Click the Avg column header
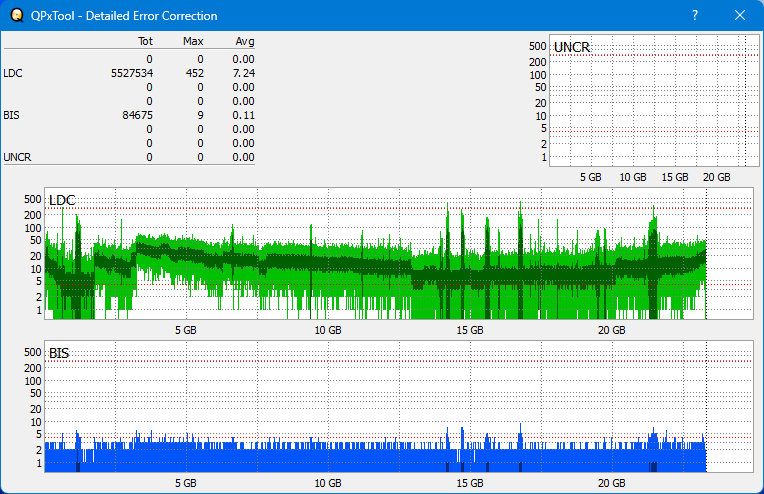 [x=245, y=41]
